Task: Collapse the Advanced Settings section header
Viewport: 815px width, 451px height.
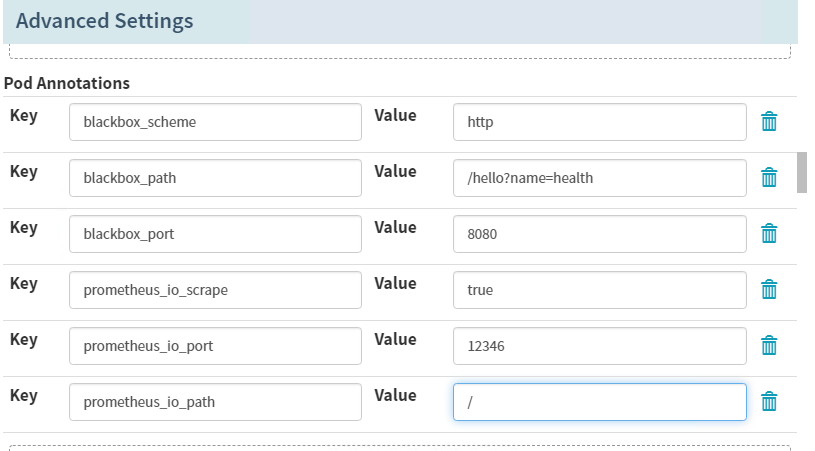Action: tap(105, 21)
